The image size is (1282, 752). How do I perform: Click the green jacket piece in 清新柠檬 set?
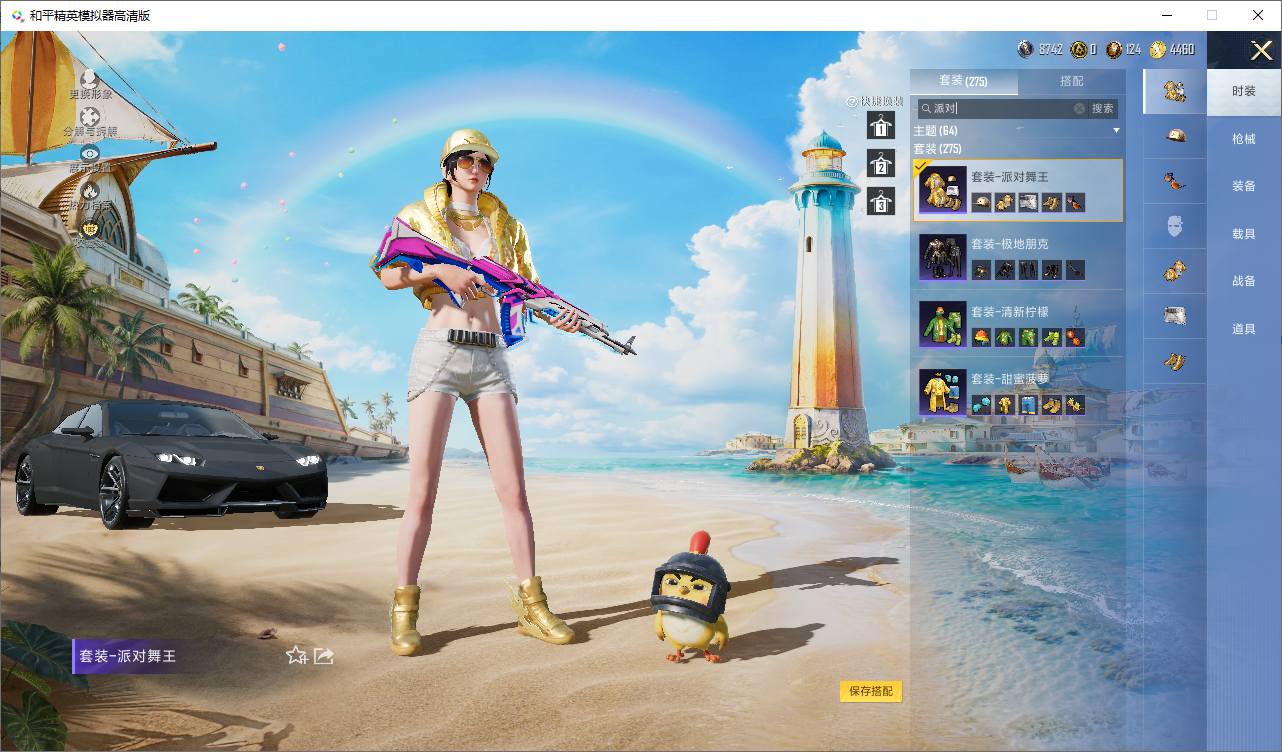pos(1004,337)
